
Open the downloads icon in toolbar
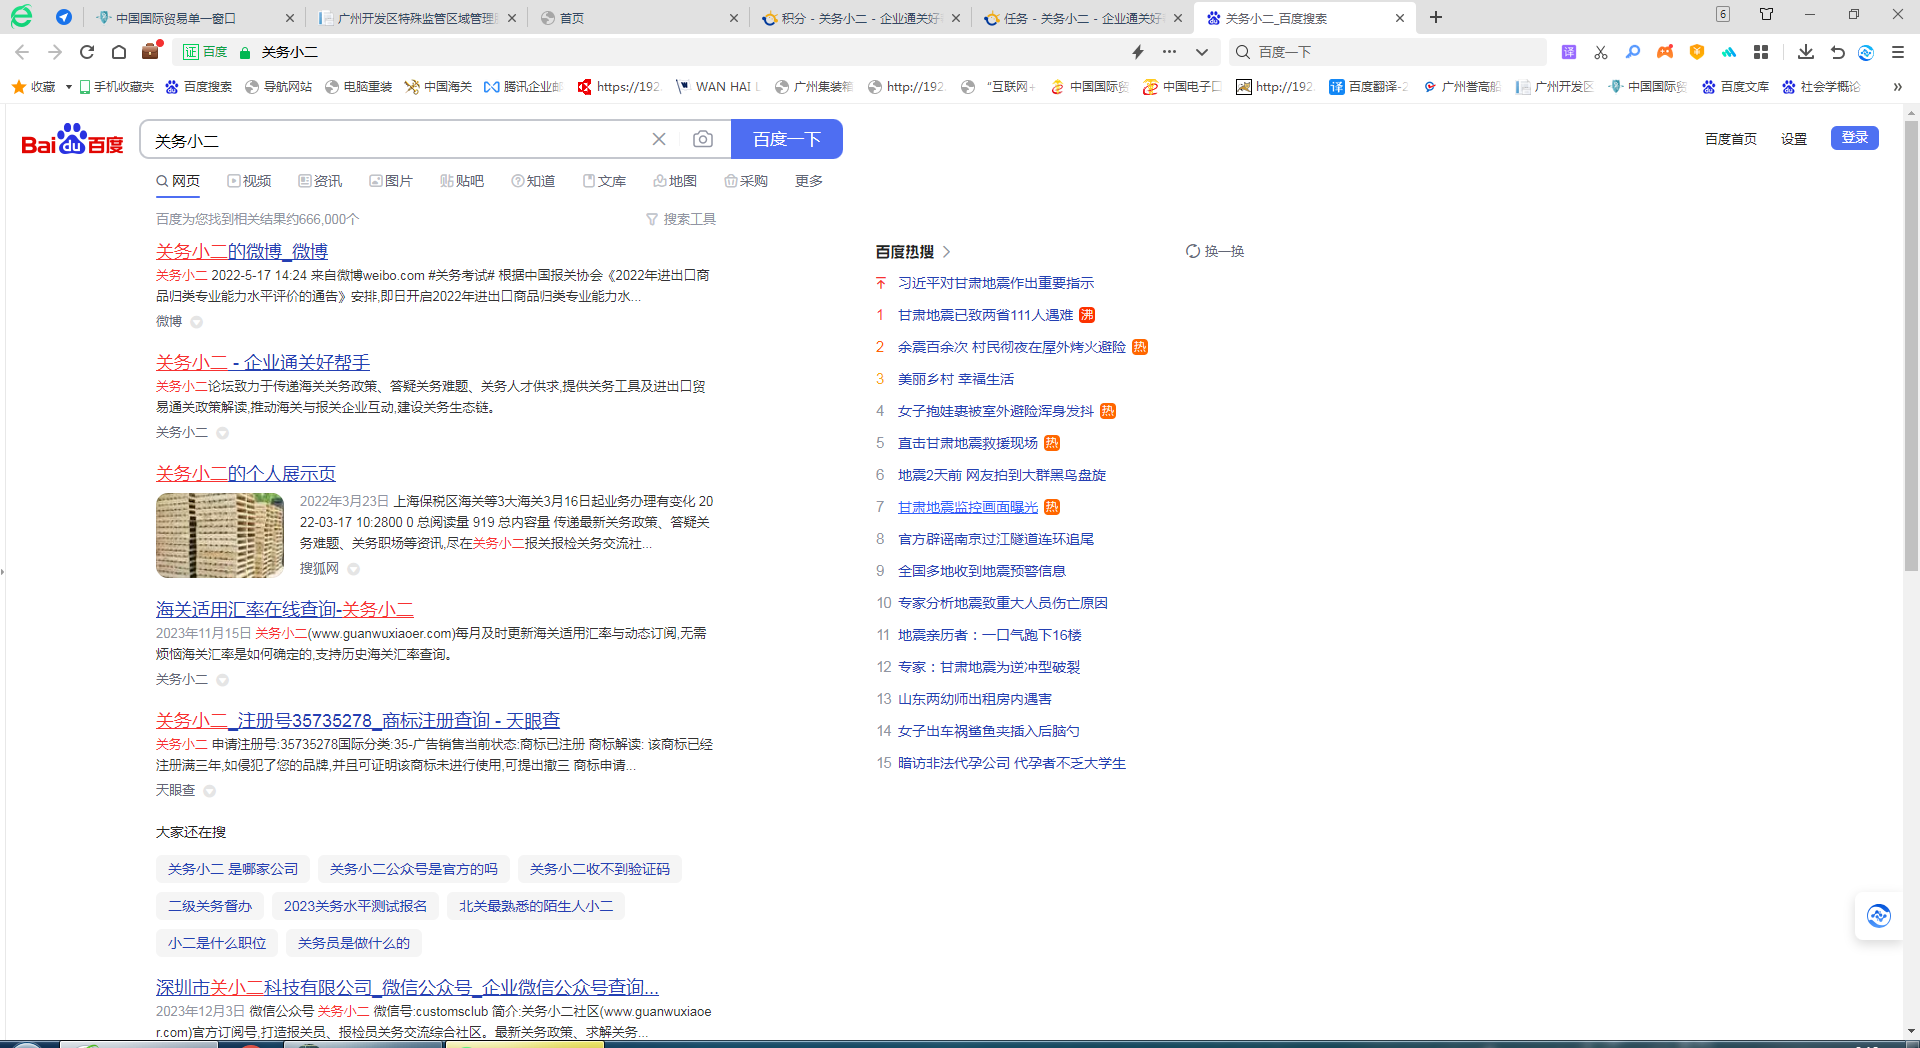pyautogui.click(x=1806, y=52)
